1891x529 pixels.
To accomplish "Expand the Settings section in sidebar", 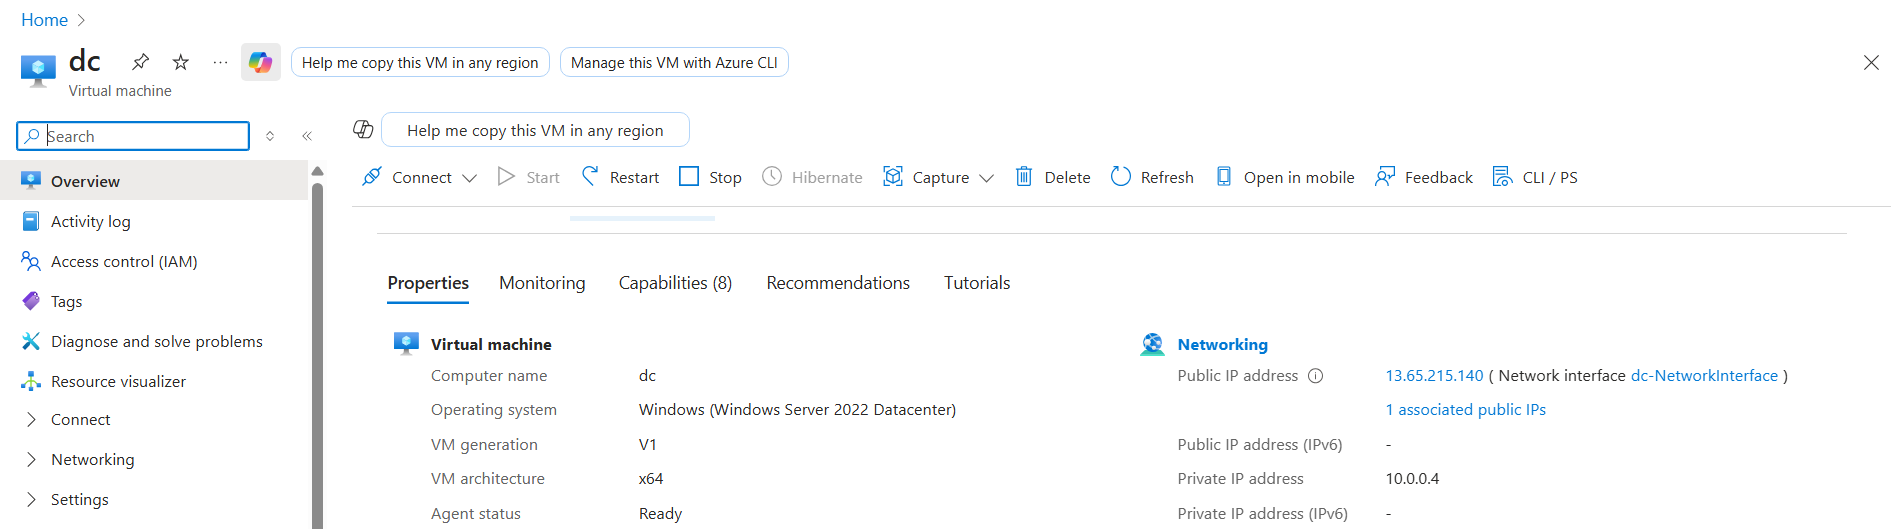I will pos(31,499).
